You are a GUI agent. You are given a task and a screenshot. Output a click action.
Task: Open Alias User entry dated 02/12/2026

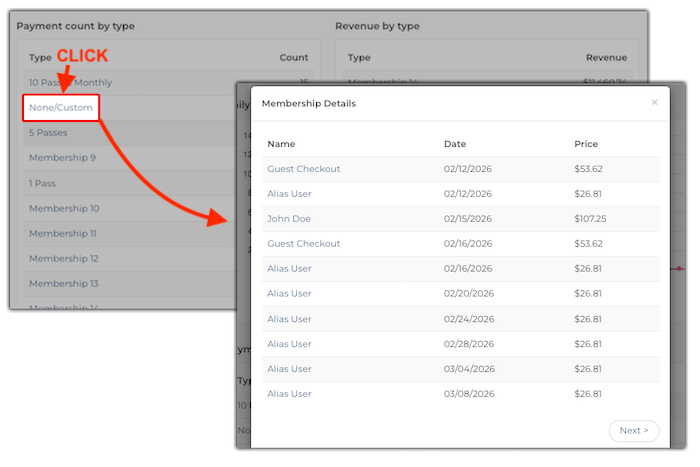tap(290, 194)
